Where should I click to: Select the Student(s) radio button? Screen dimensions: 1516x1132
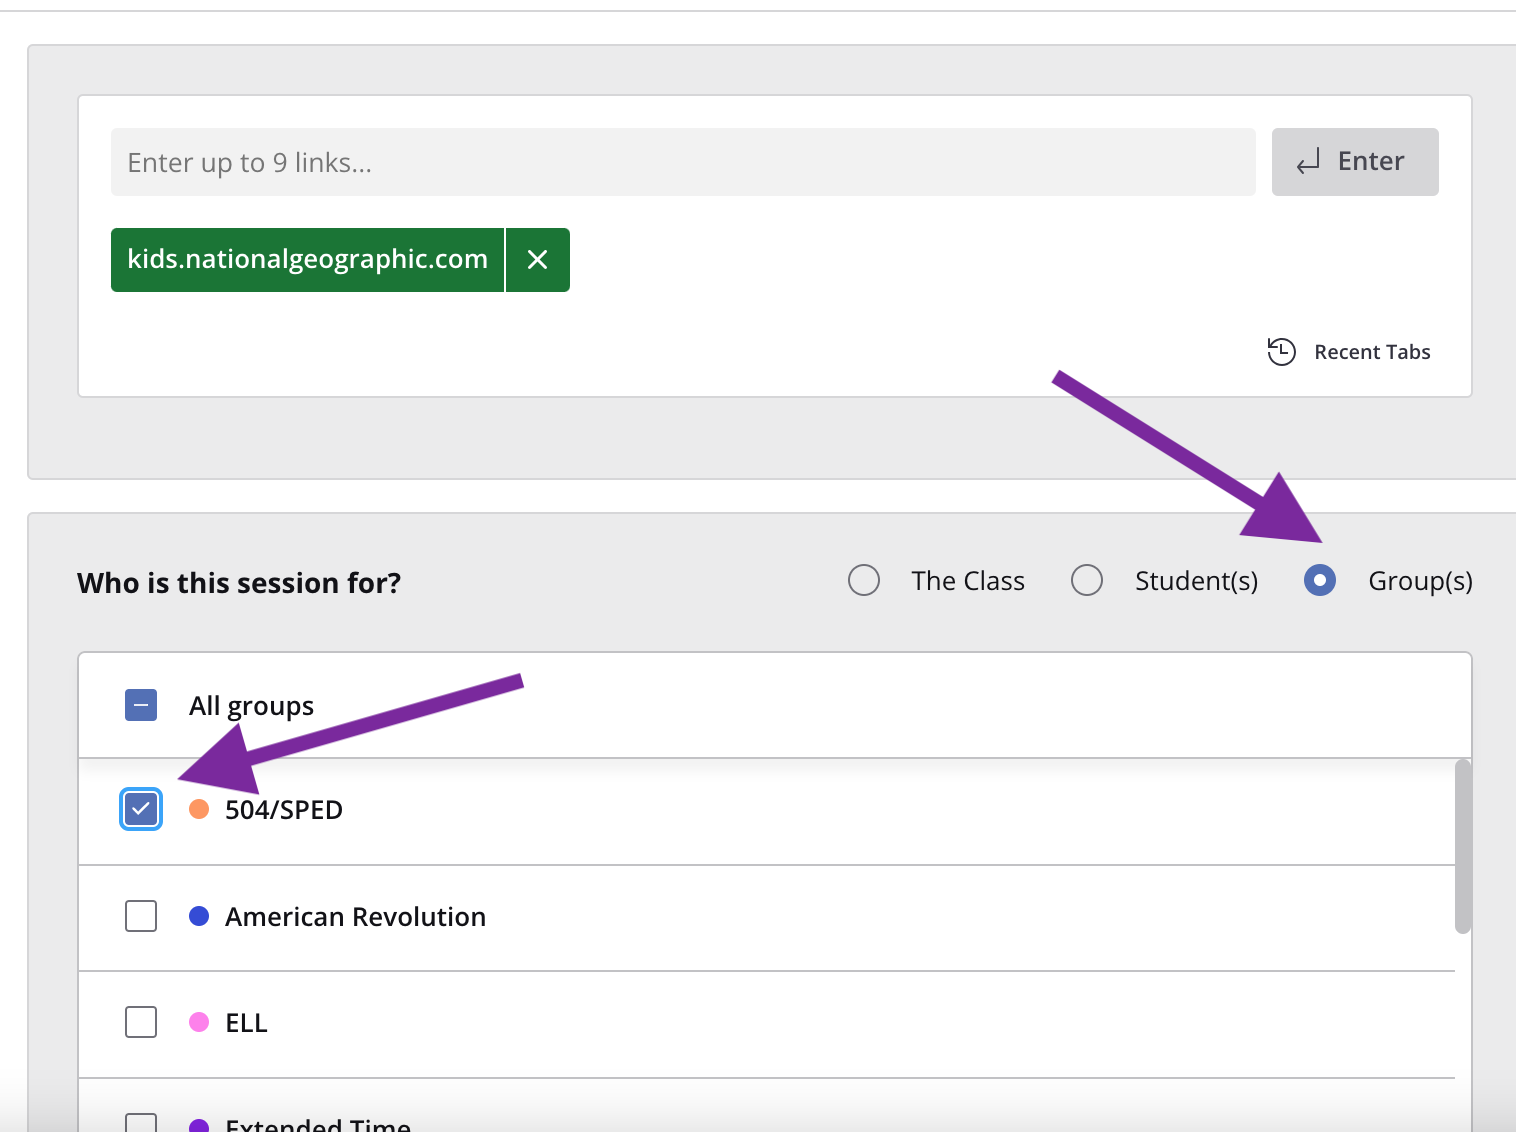tap(1086, 580)
